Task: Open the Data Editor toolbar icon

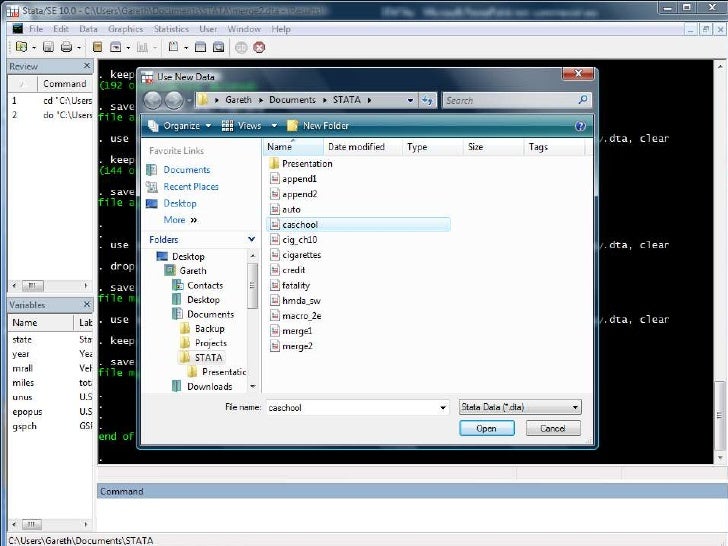Action: pyautogui.click(x=200, y=47)
